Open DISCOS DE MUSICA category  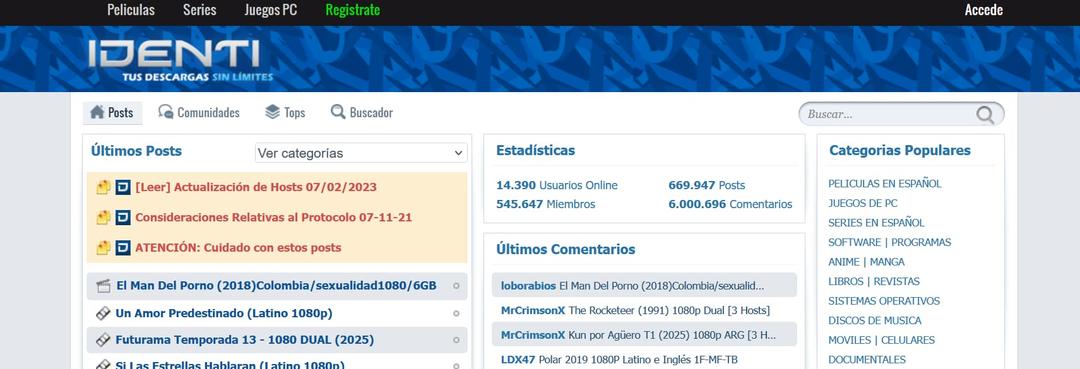[x=875, y=321]
